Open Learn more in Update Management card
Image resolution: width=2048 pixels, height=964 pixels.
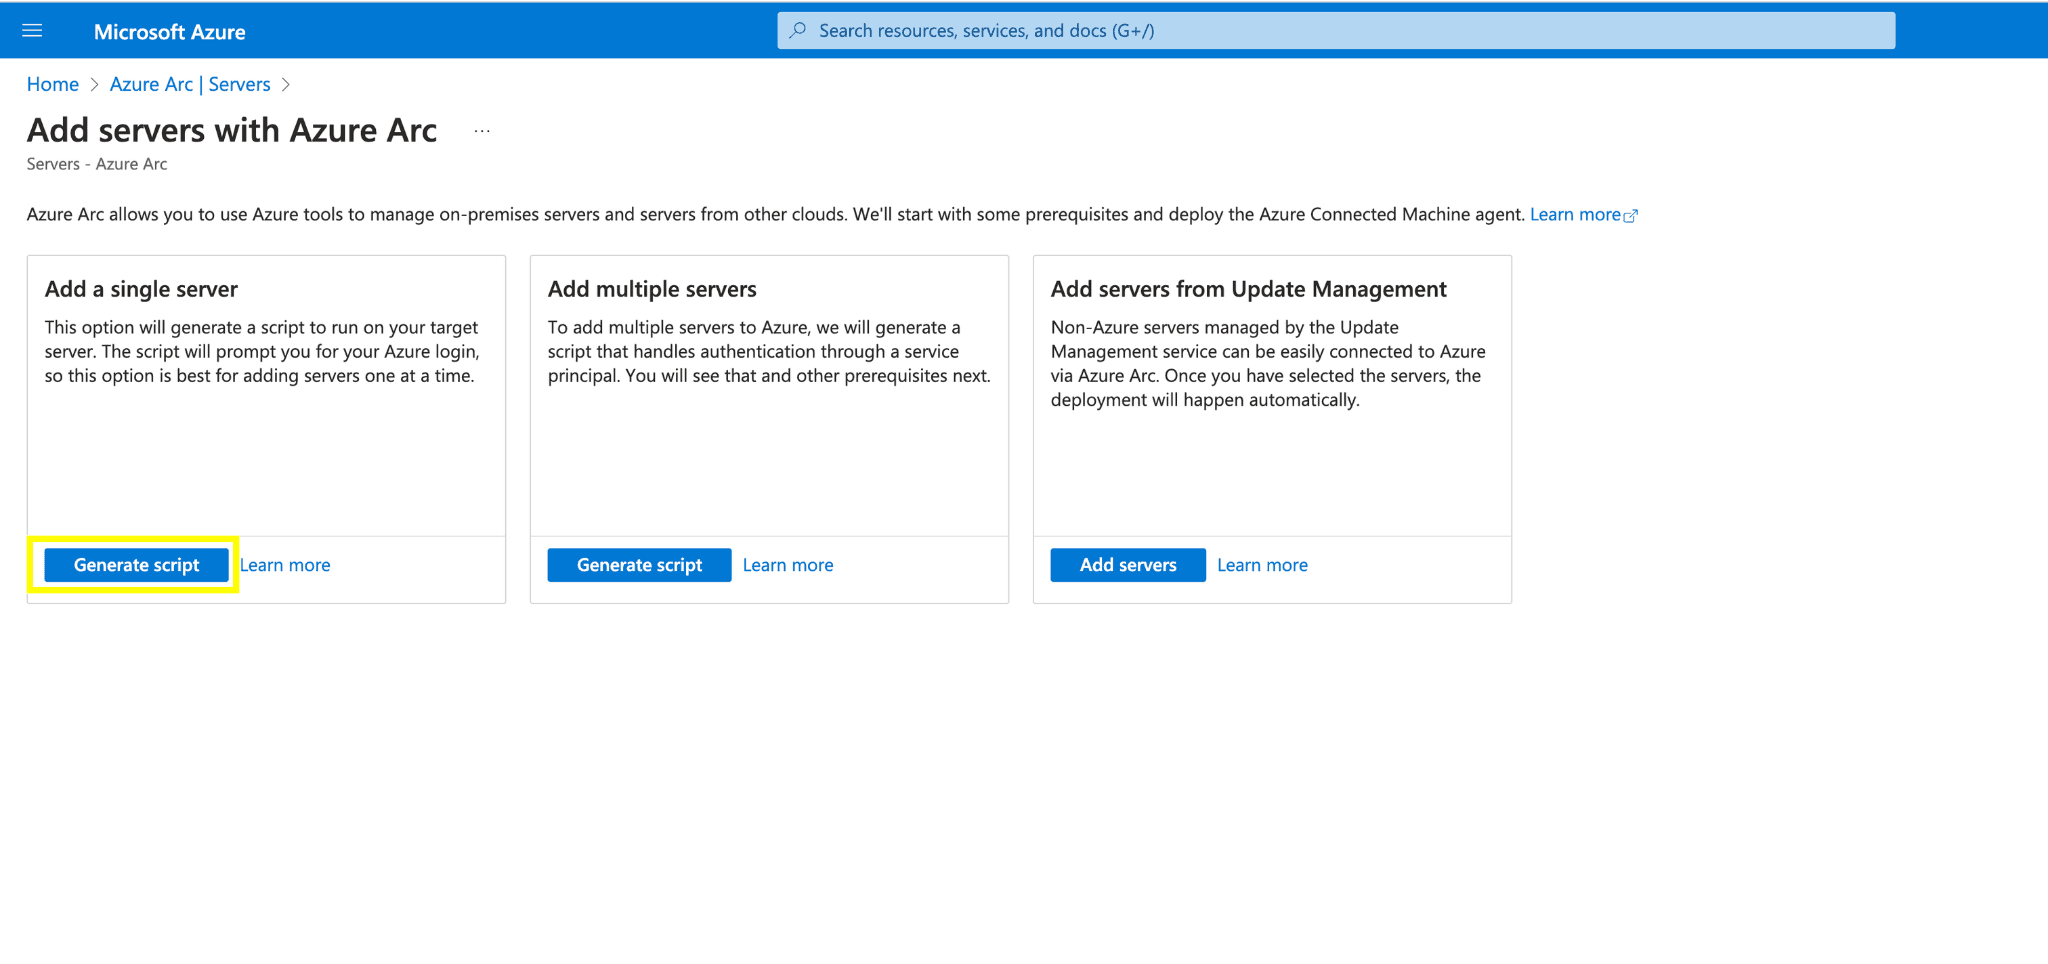(x=1262, y=565)
